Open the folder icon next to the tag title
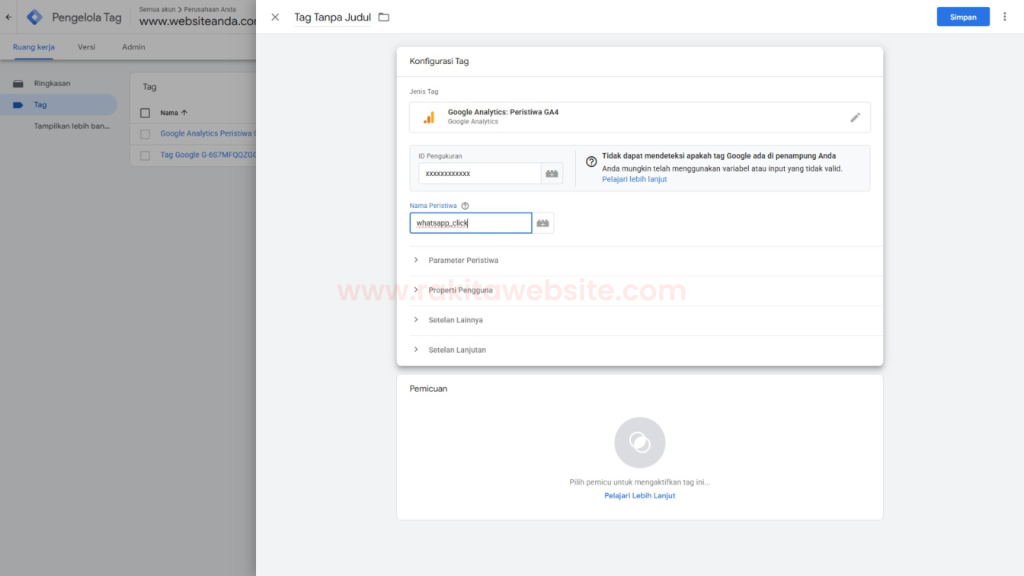 (x=384, y=17)
